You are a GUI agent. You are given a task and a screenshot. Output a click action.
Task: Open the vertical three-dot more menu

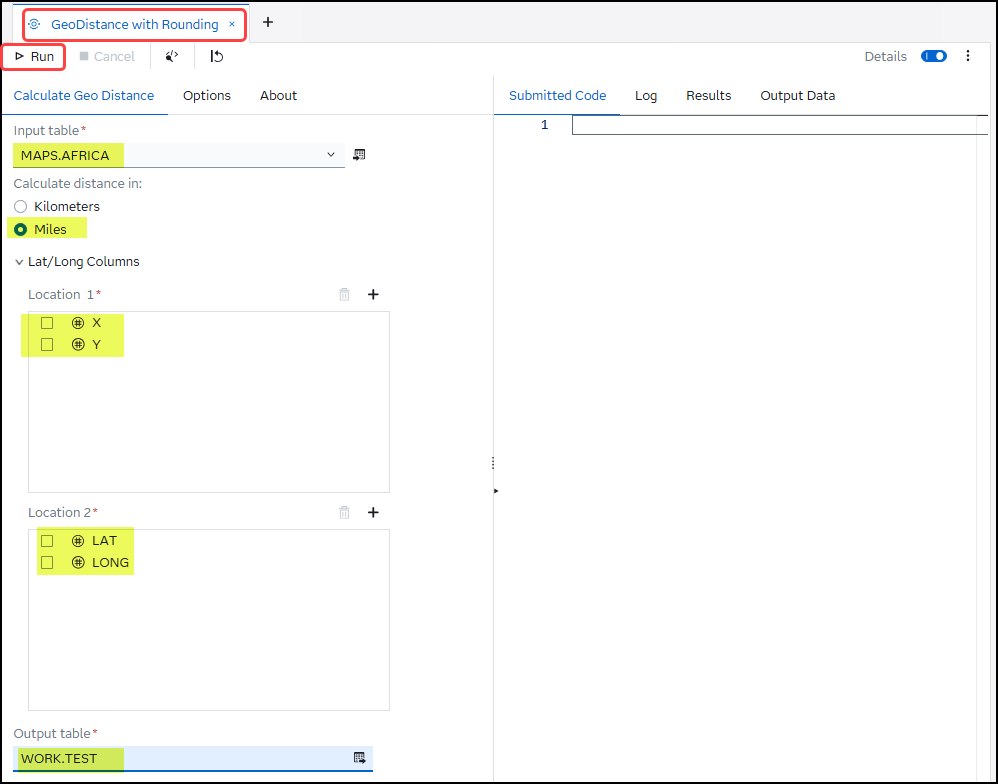tap(967, 56)
